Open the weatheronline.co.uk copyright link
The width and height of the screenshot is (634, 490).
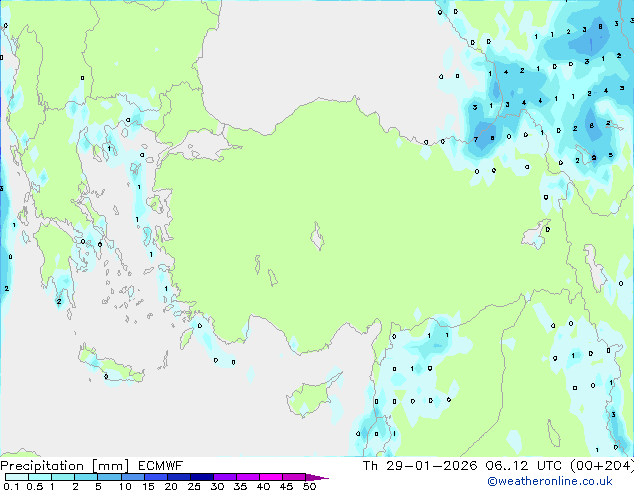[550, 481]
